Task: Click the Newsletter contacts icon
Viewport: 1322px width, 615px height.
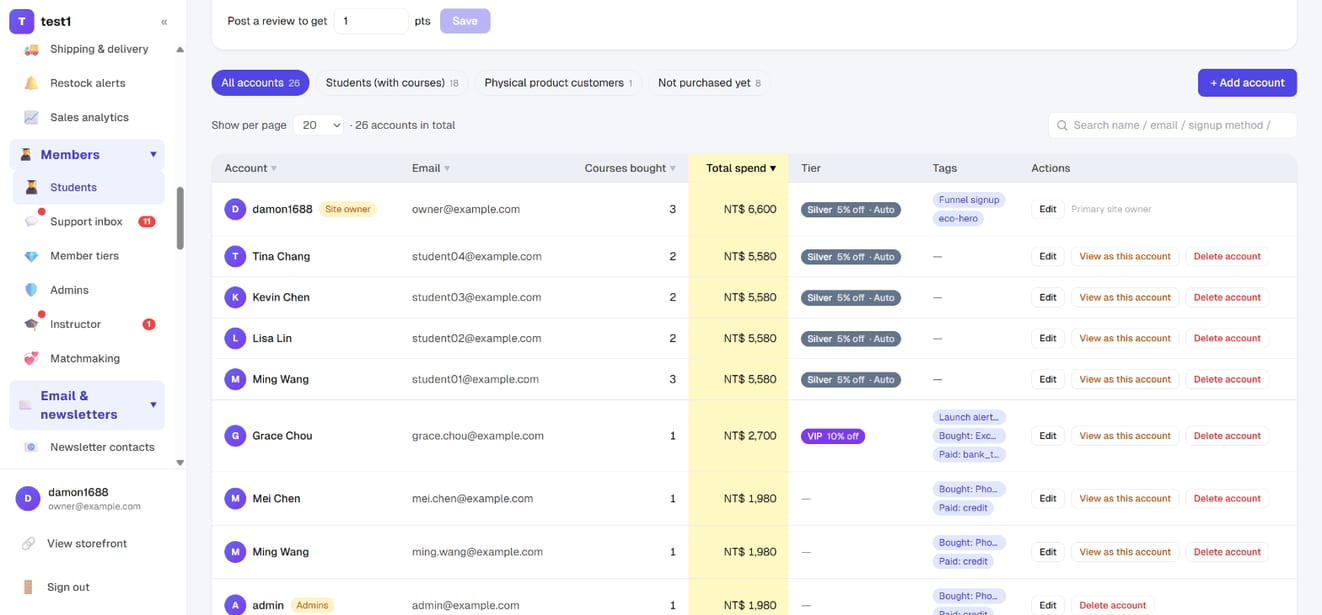Action: 31,447
